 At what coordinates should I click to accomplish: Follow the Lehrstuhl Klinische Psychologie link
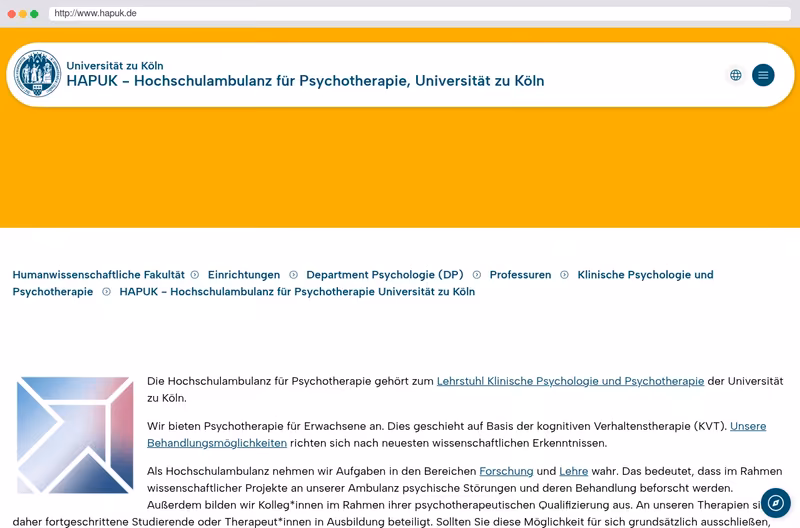[x=570, y=381]
